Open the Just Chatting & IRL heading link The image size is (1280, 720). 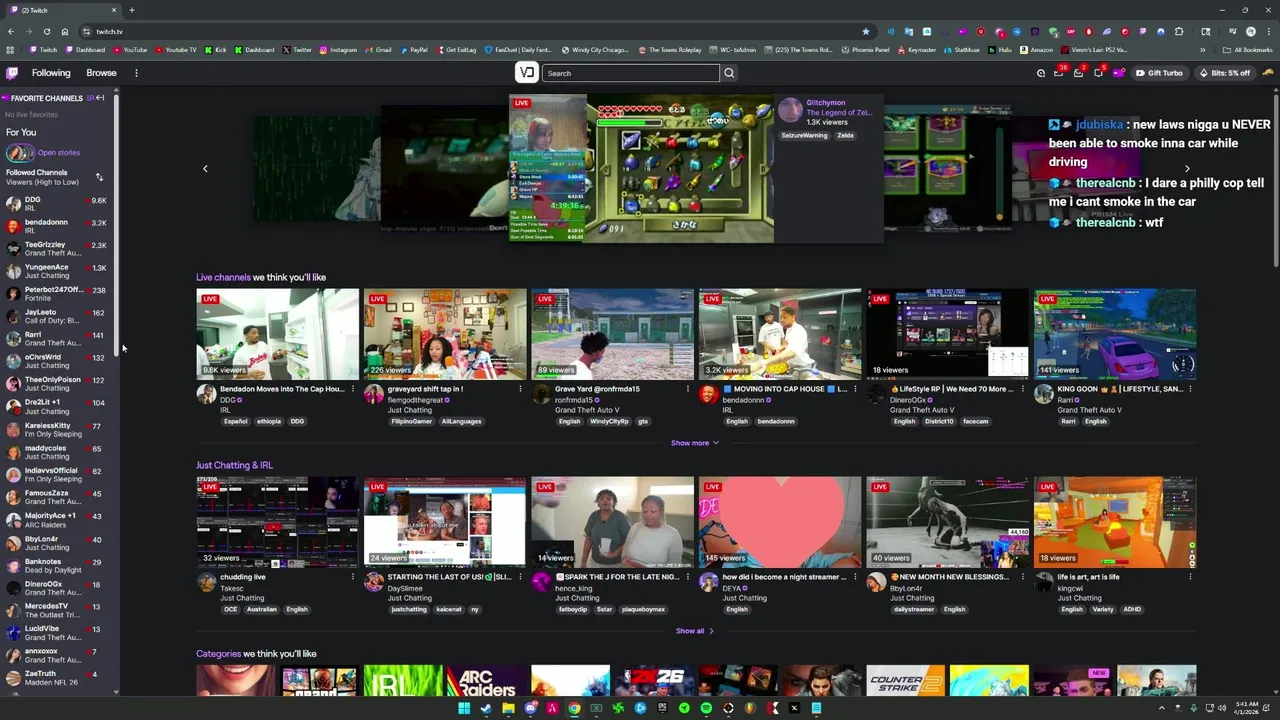point(234,465)
